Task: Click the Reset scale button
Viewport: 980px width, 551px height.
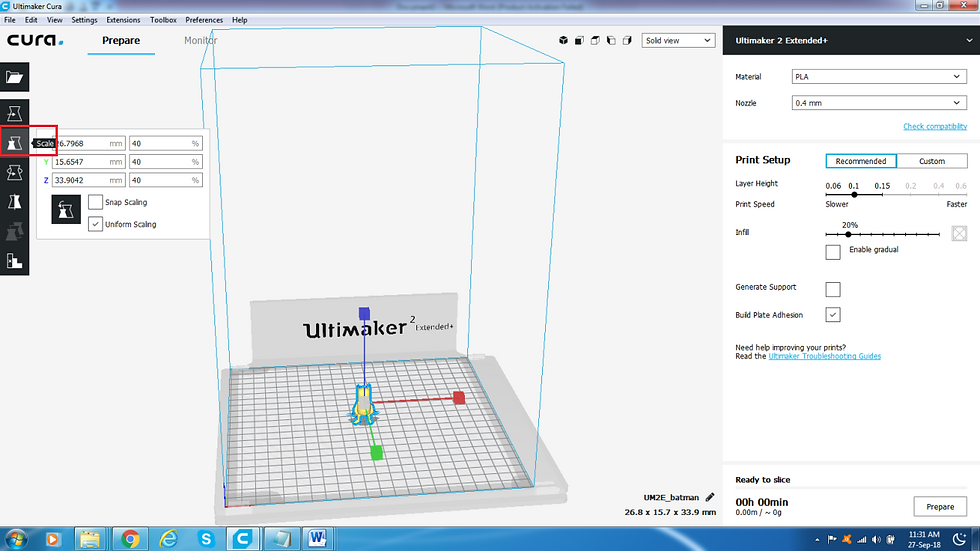Action: [x=66, y=209]
